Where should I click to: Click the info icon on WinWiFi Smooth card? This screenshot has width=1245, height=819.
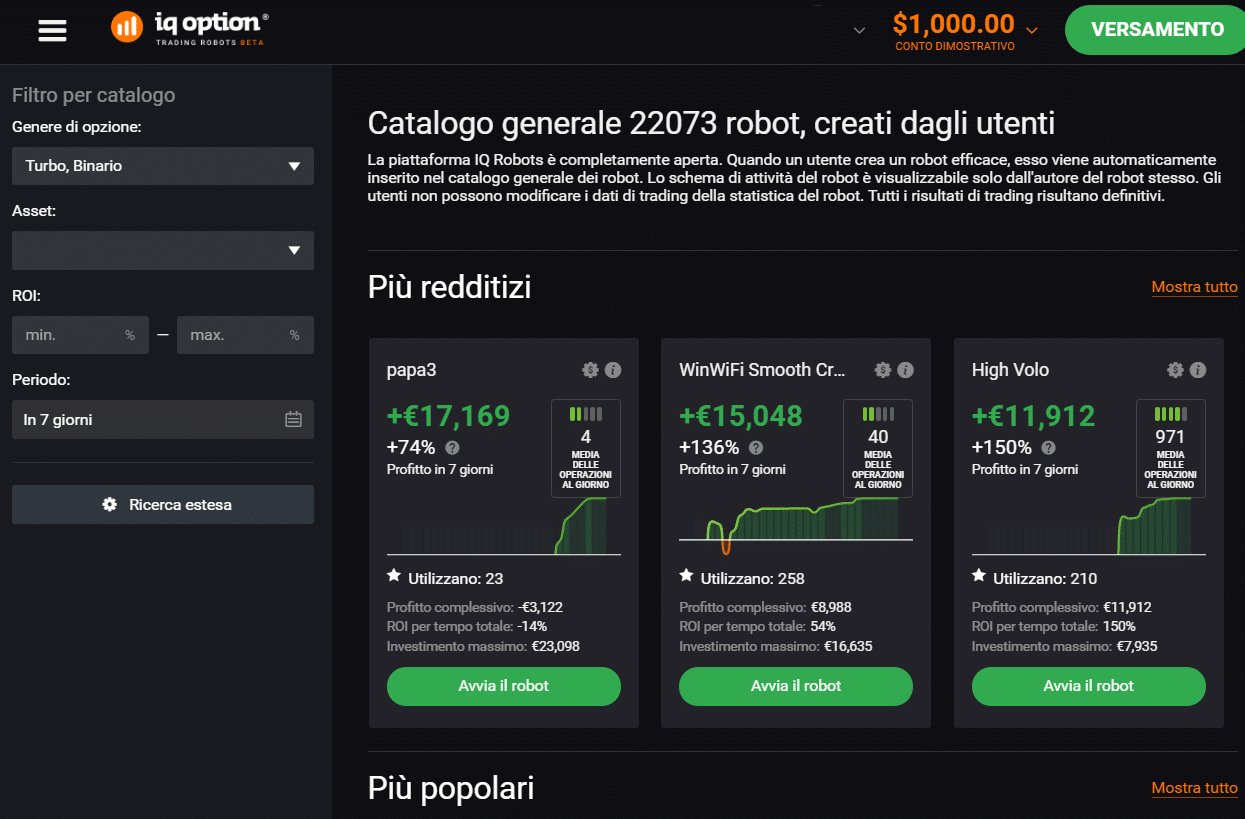[905, 370]
